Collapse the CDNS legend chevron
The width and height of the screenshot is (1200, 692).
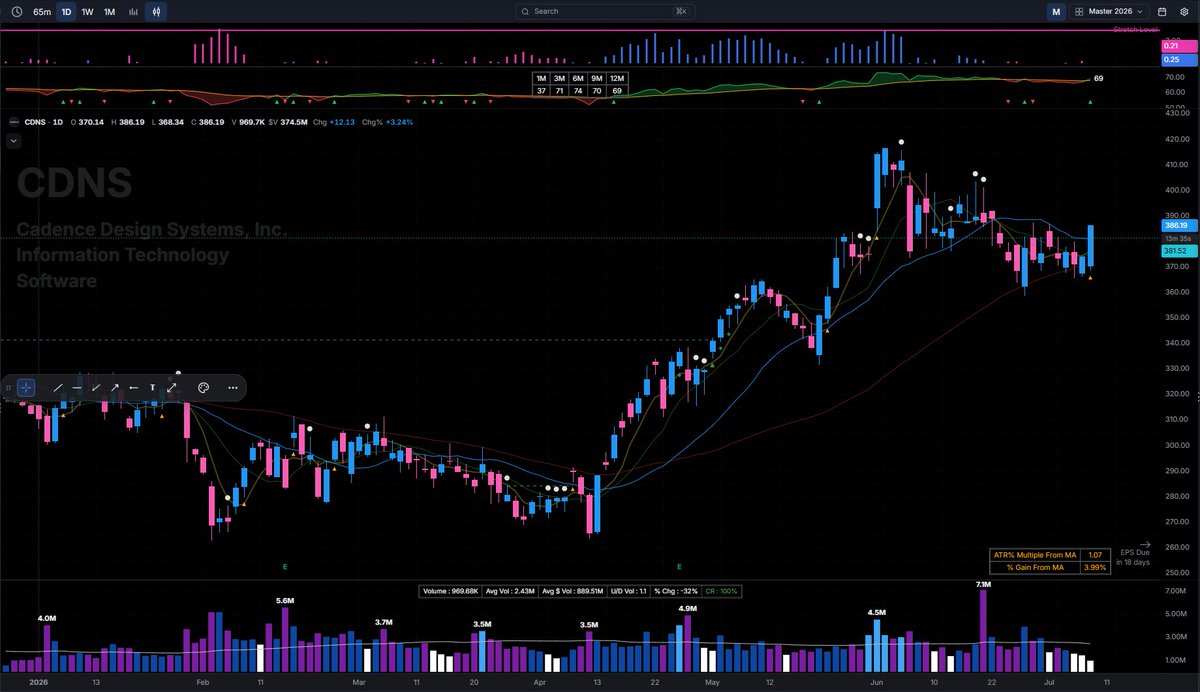tap(14, 141)
